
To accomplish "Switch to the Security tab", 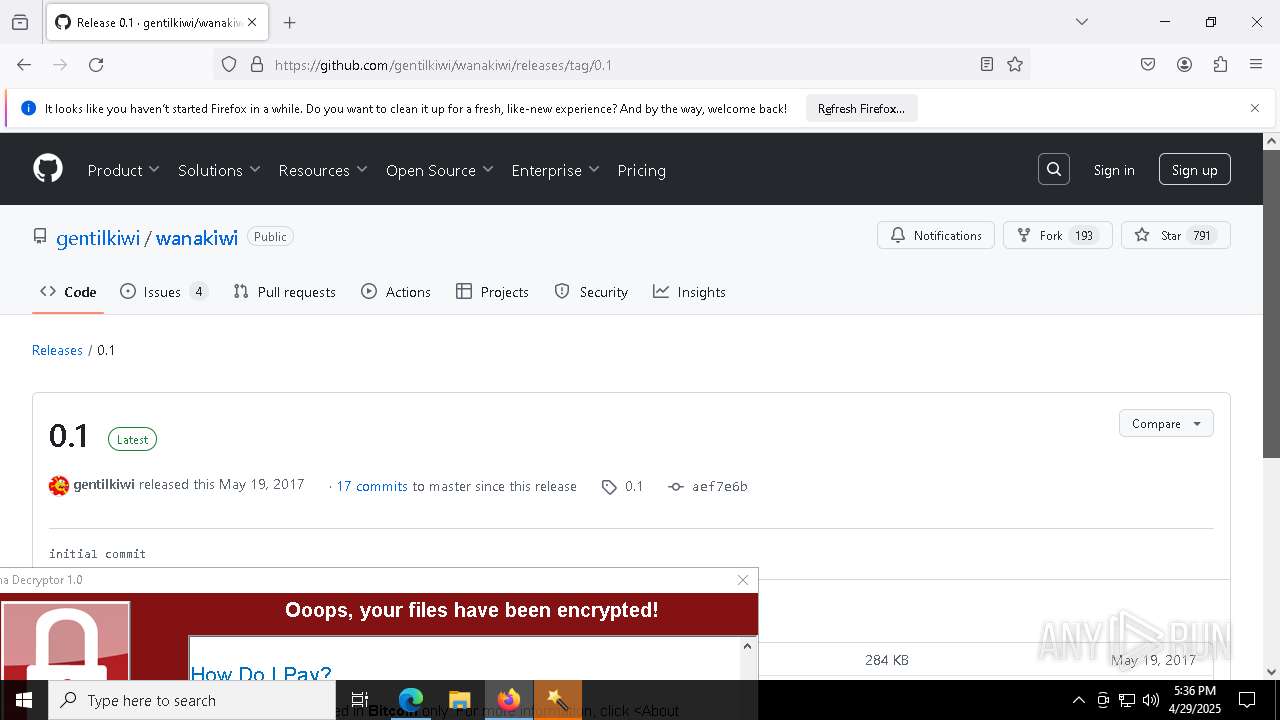I will pos(591,292).
